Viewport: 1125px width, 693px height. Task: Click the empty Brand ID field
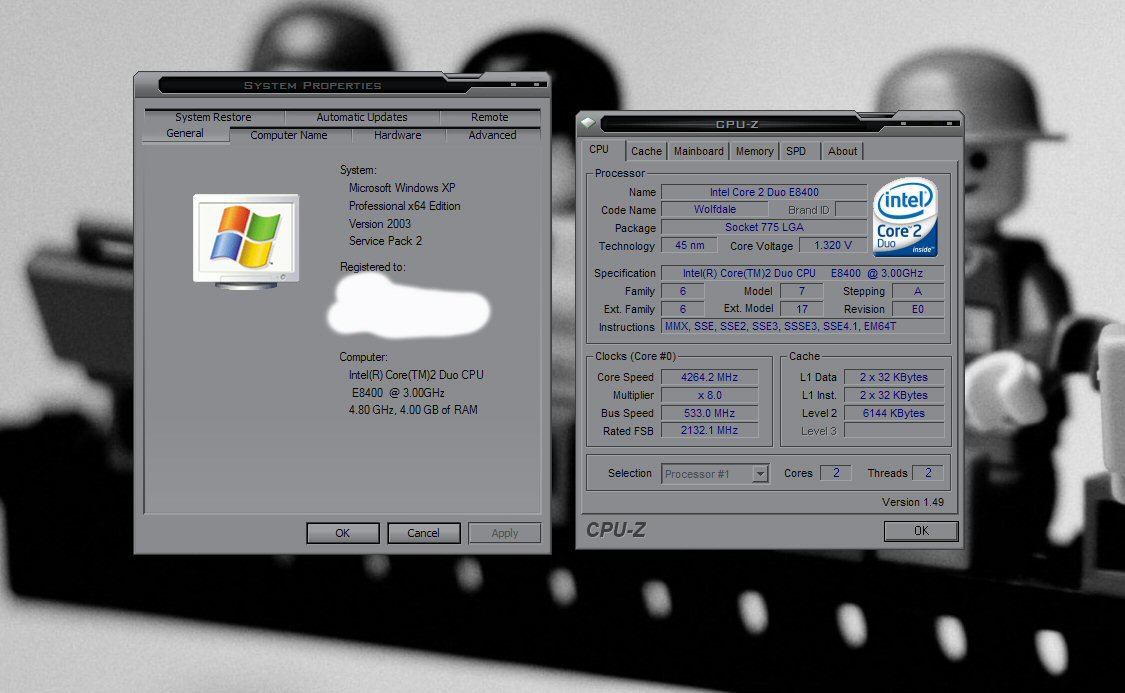point(851,209)
